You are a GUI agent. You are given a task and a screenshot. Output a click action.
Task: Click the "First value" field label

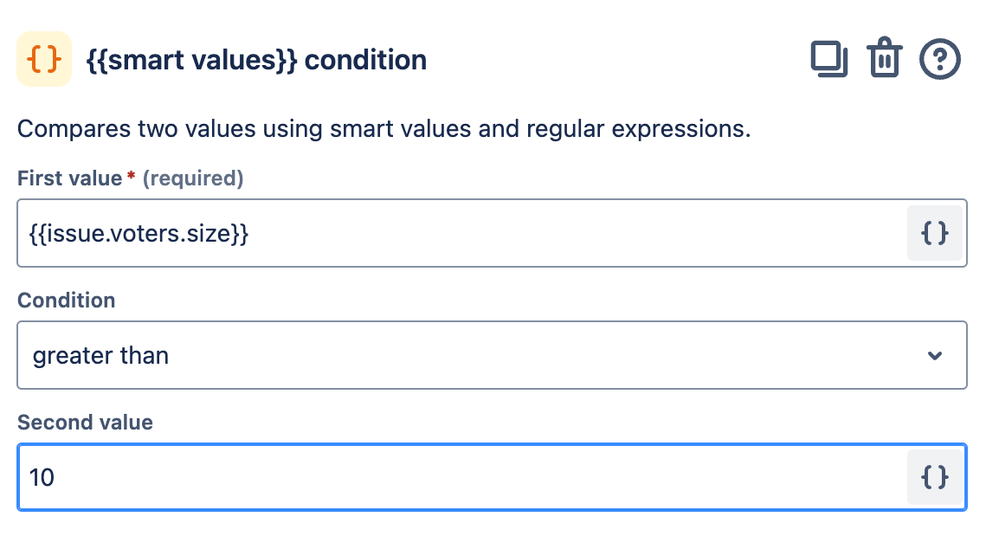[x=70, y=179]
